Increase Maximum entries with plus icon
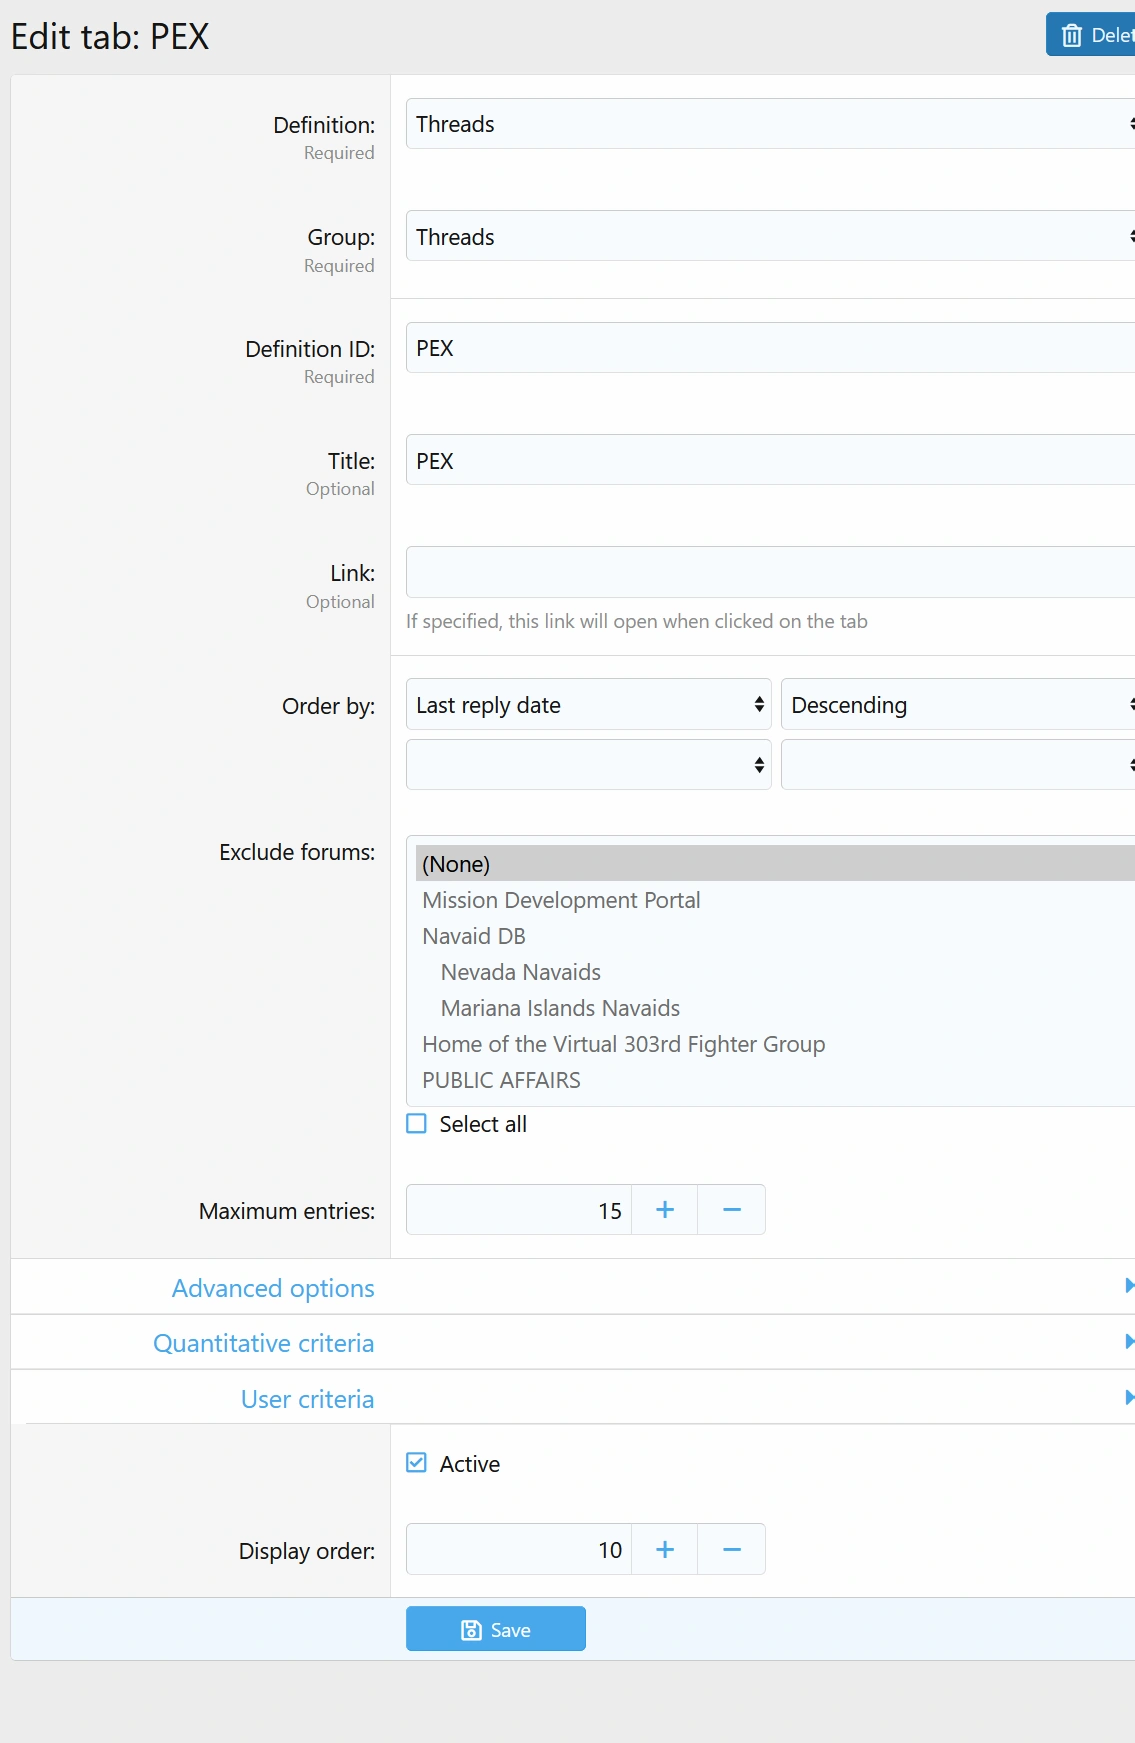Viewport: 1135px width, 1743px height. (664, 1210)
